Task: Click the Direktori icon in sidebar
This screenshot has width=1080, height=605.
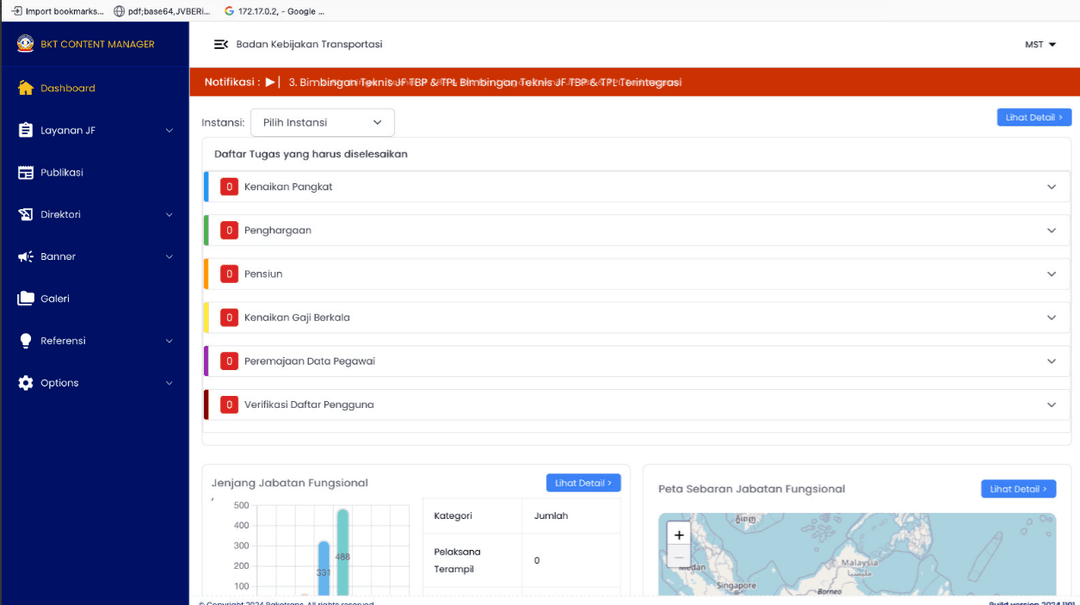Action: tap(25, 214)
